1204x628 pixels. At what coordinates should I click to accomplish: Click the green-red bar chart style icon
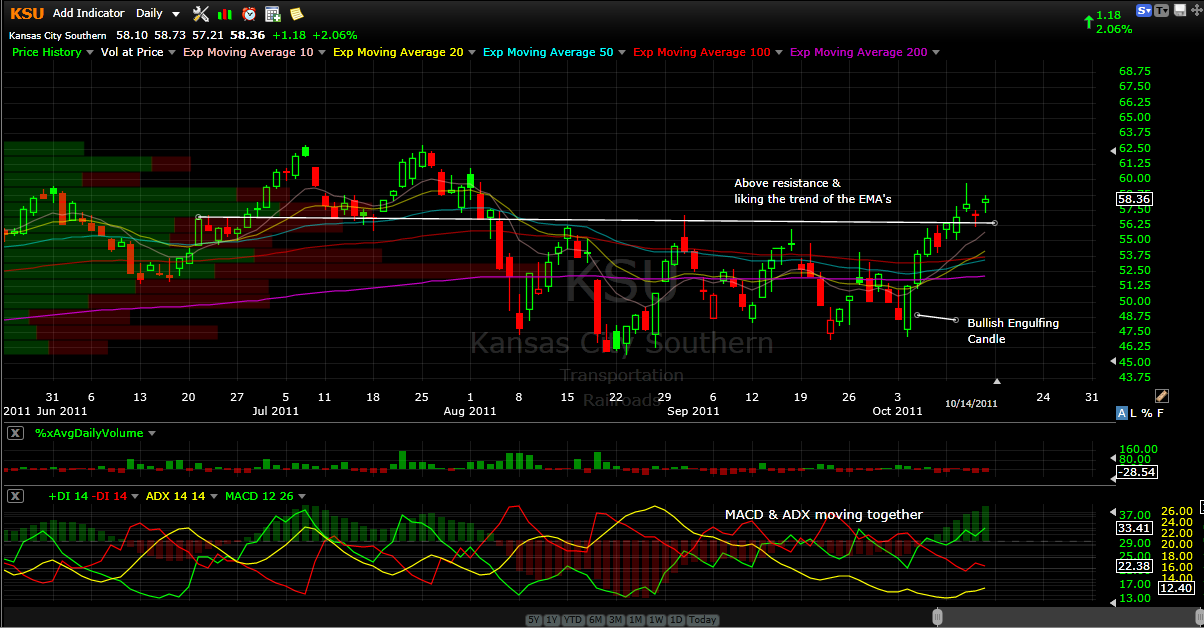[225, 13]
